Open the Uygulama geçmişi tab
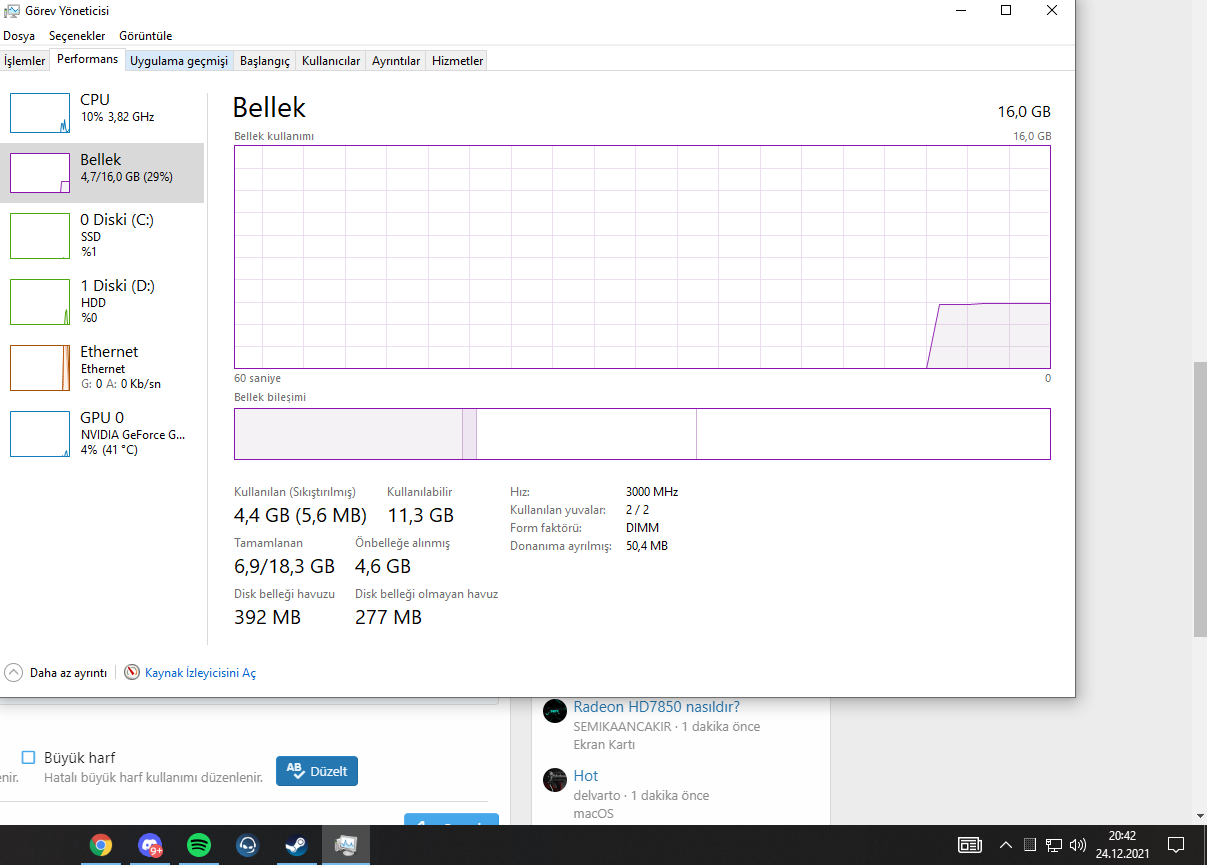The height and width of the screenshot is (865, 1207). tap(179, 61)
